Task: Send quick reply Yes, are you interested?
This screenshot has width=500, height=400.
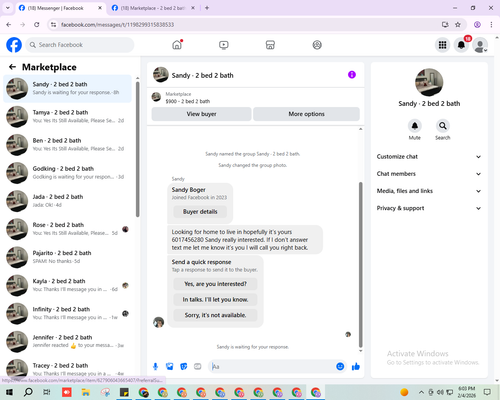Action: (x=215, y=284)
